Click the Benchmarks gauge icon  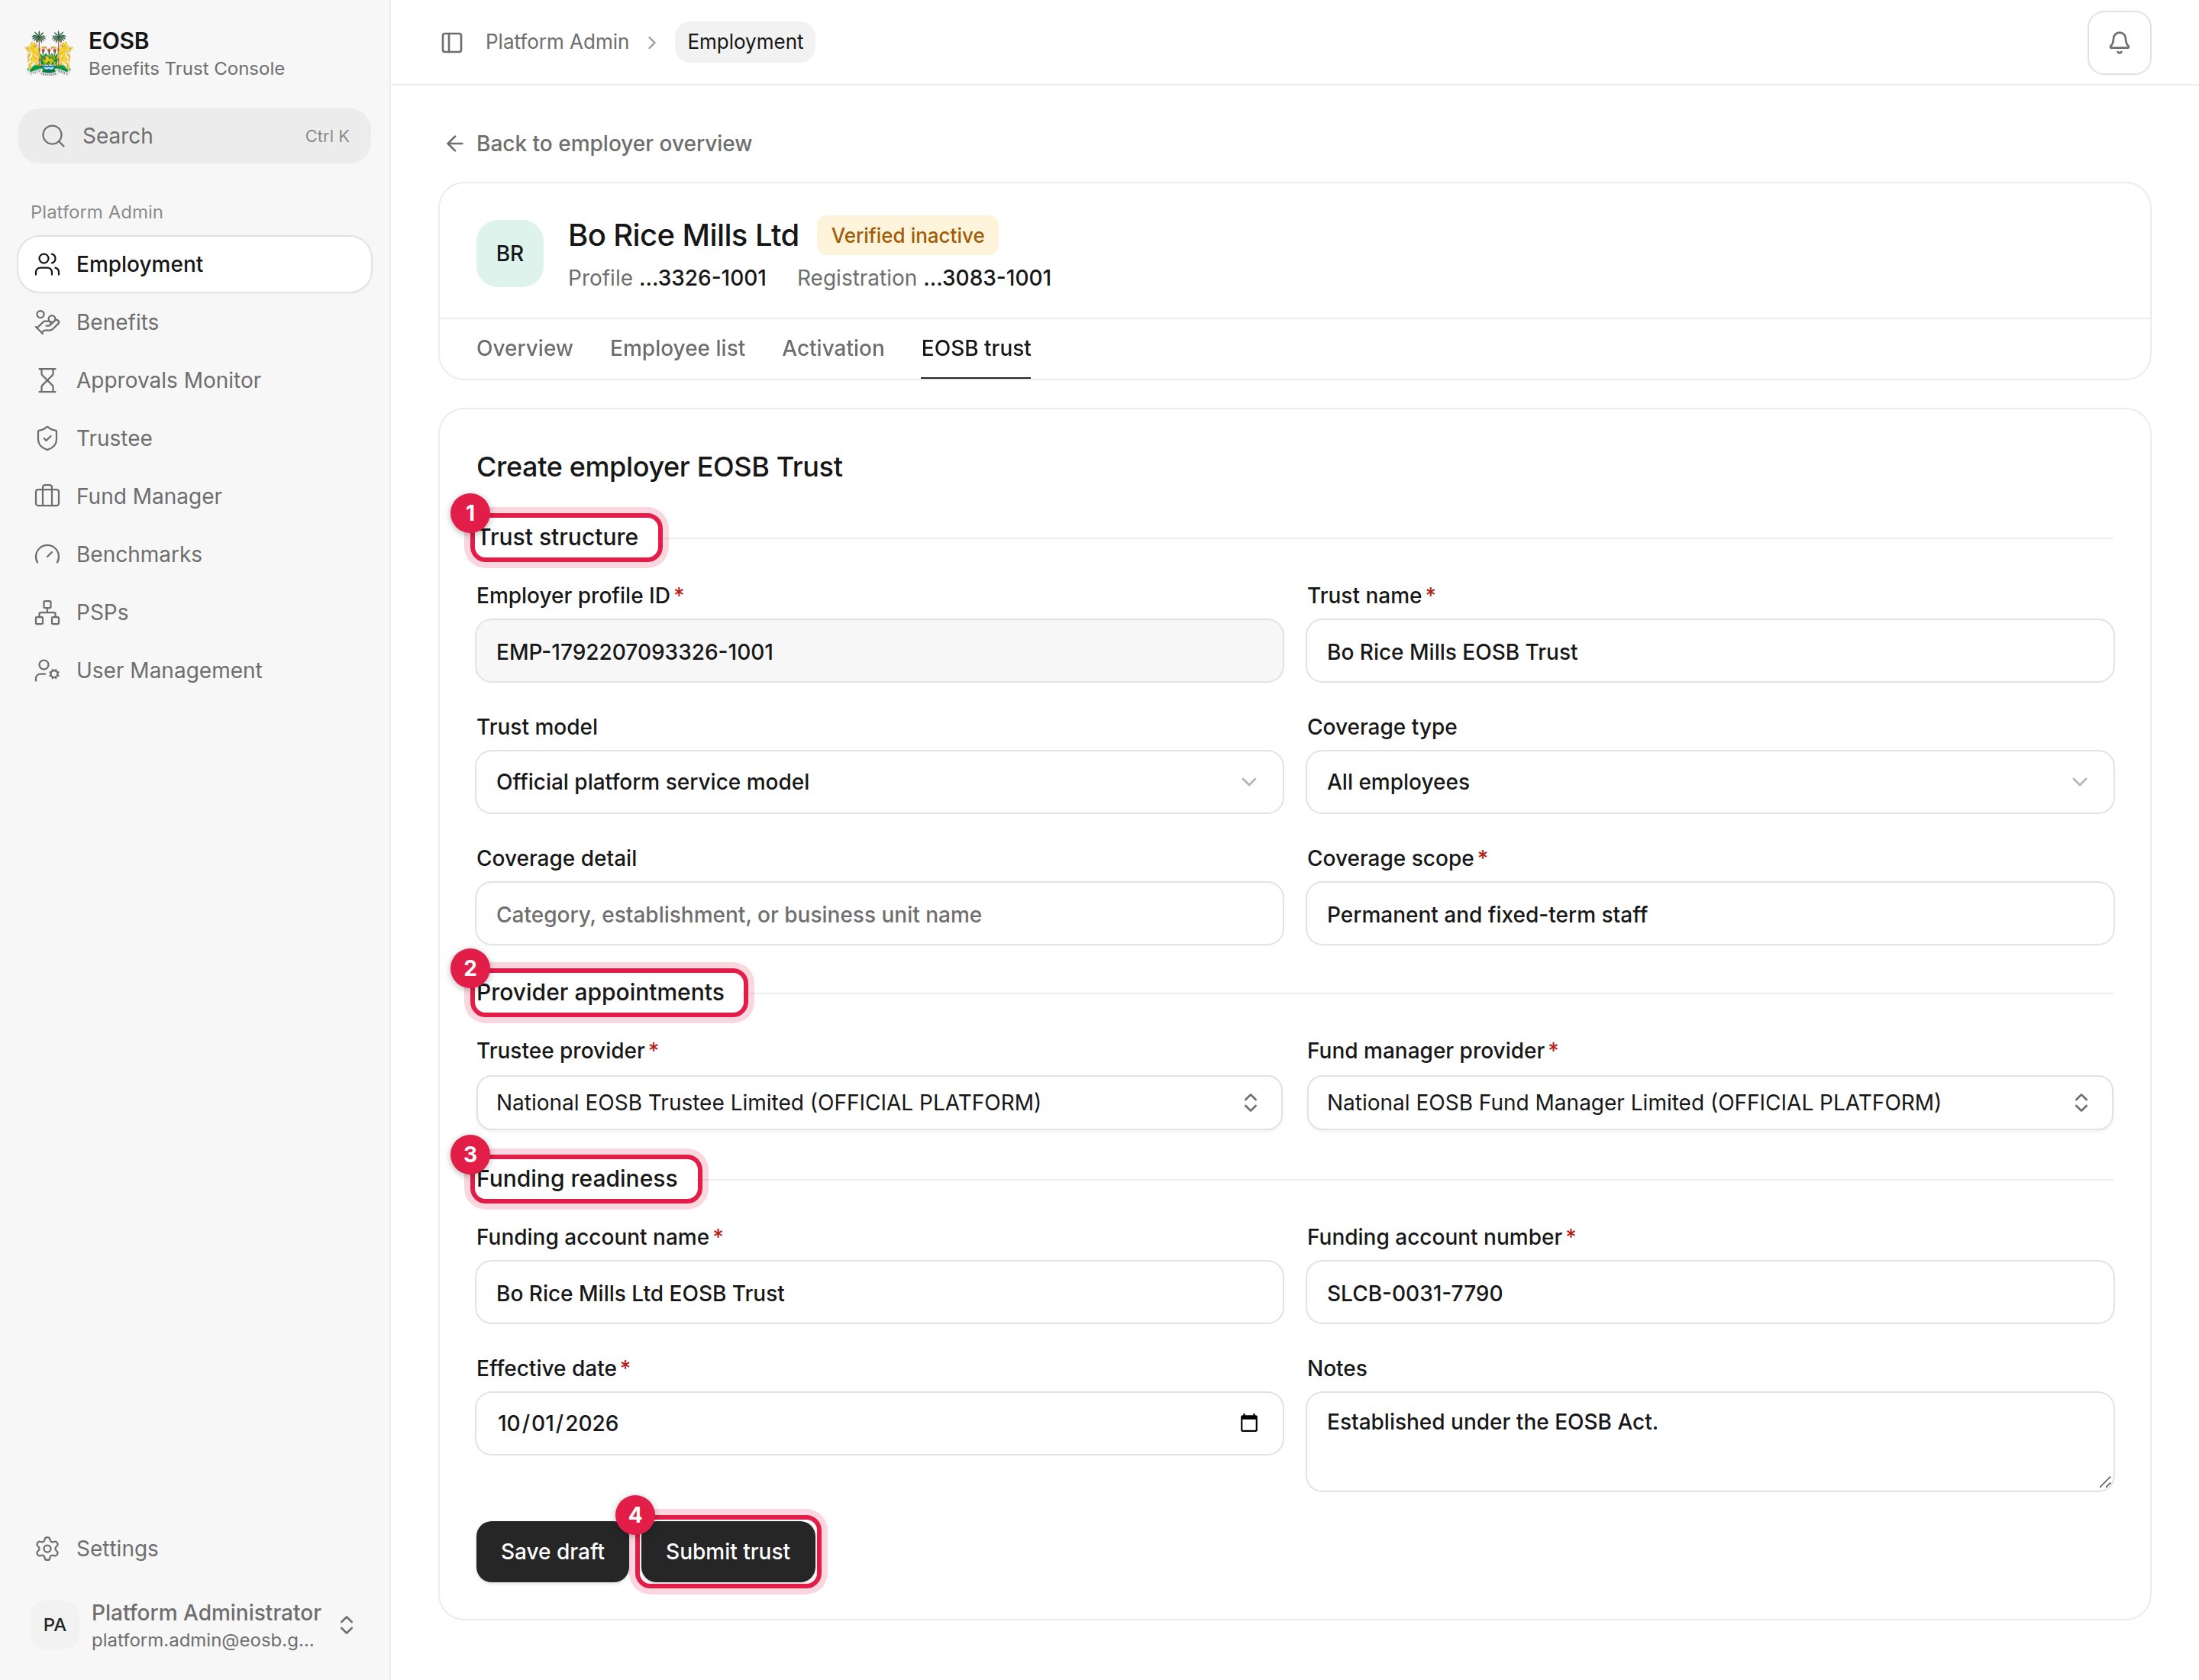(47, 554)
